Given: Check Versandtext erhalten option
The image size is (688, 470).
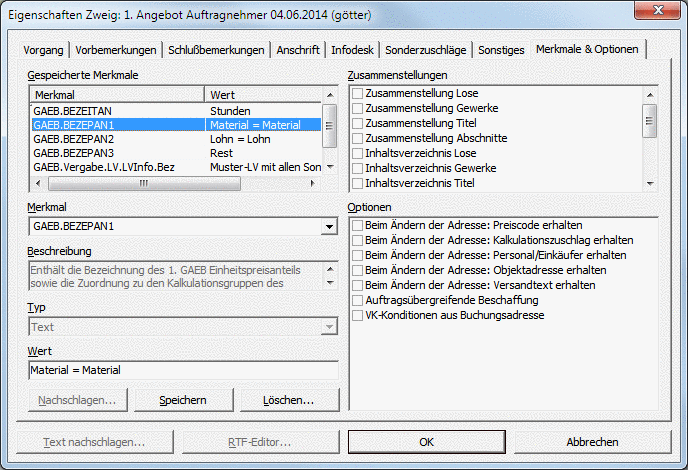Looking at the screenshot, I should (358, 285).
